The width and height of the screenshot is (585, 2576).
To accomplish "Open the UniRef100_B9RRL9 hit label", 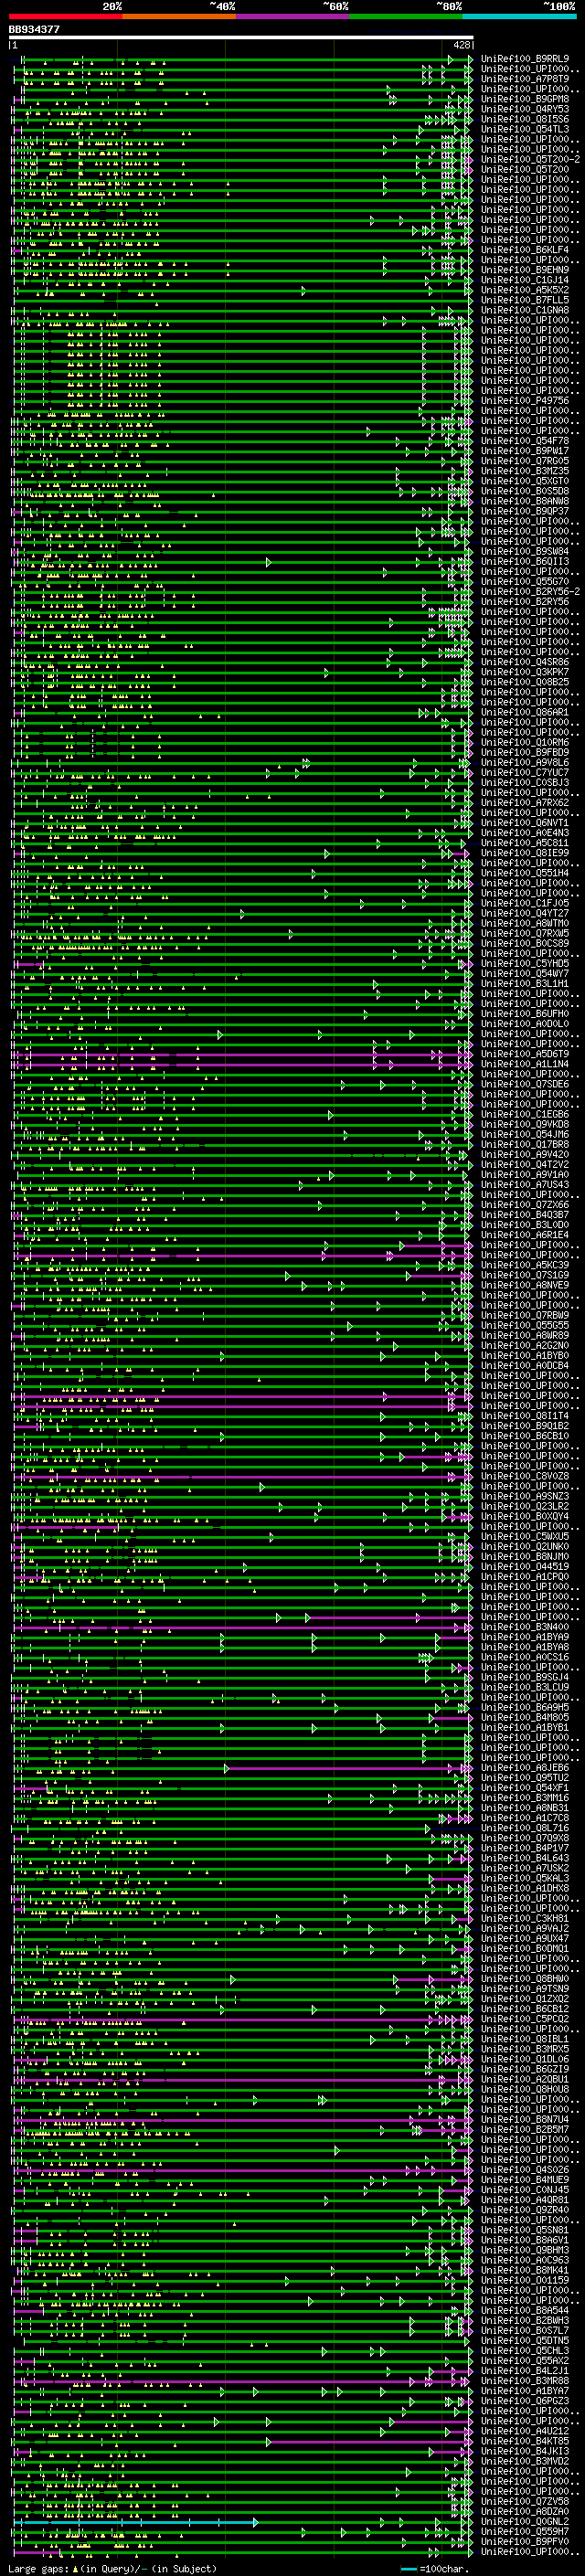I will pyautogui.click(x=525, y=59).
